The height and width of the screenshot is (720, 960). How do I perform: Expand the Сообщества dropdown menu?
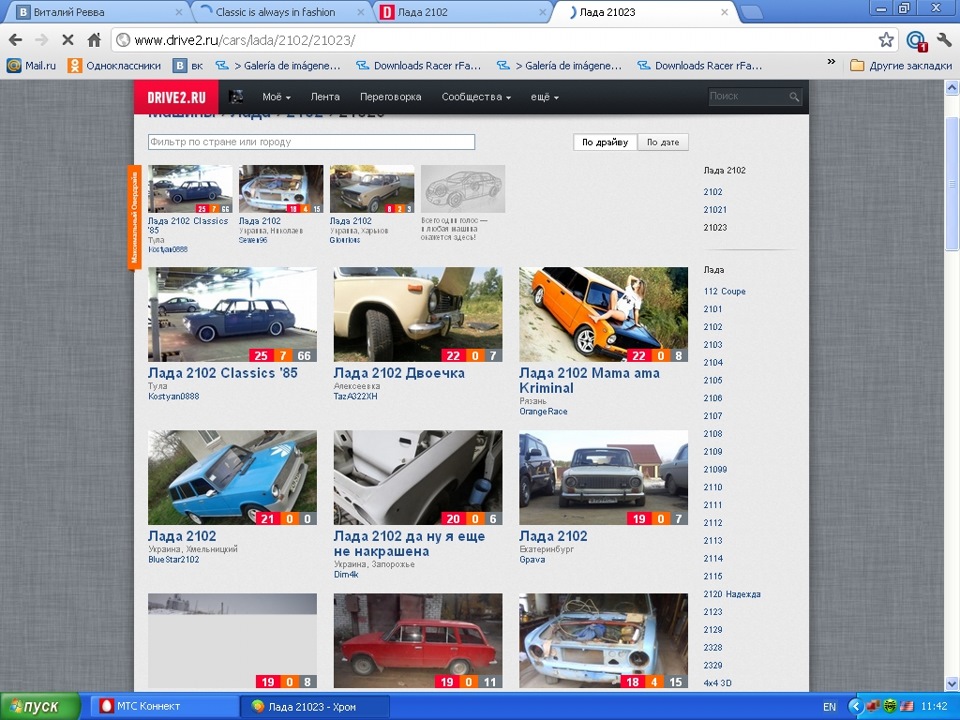point(476,97)
